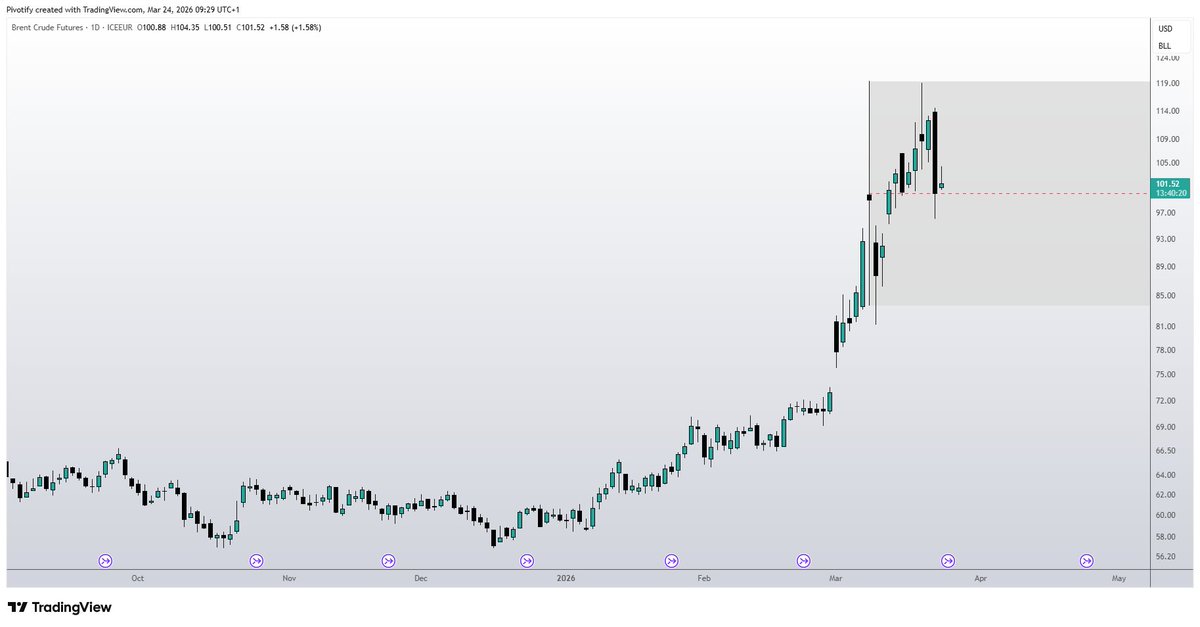Click the 58.00 price axis label
The height and width of the screenshot is (627, 1200).
1166,537
